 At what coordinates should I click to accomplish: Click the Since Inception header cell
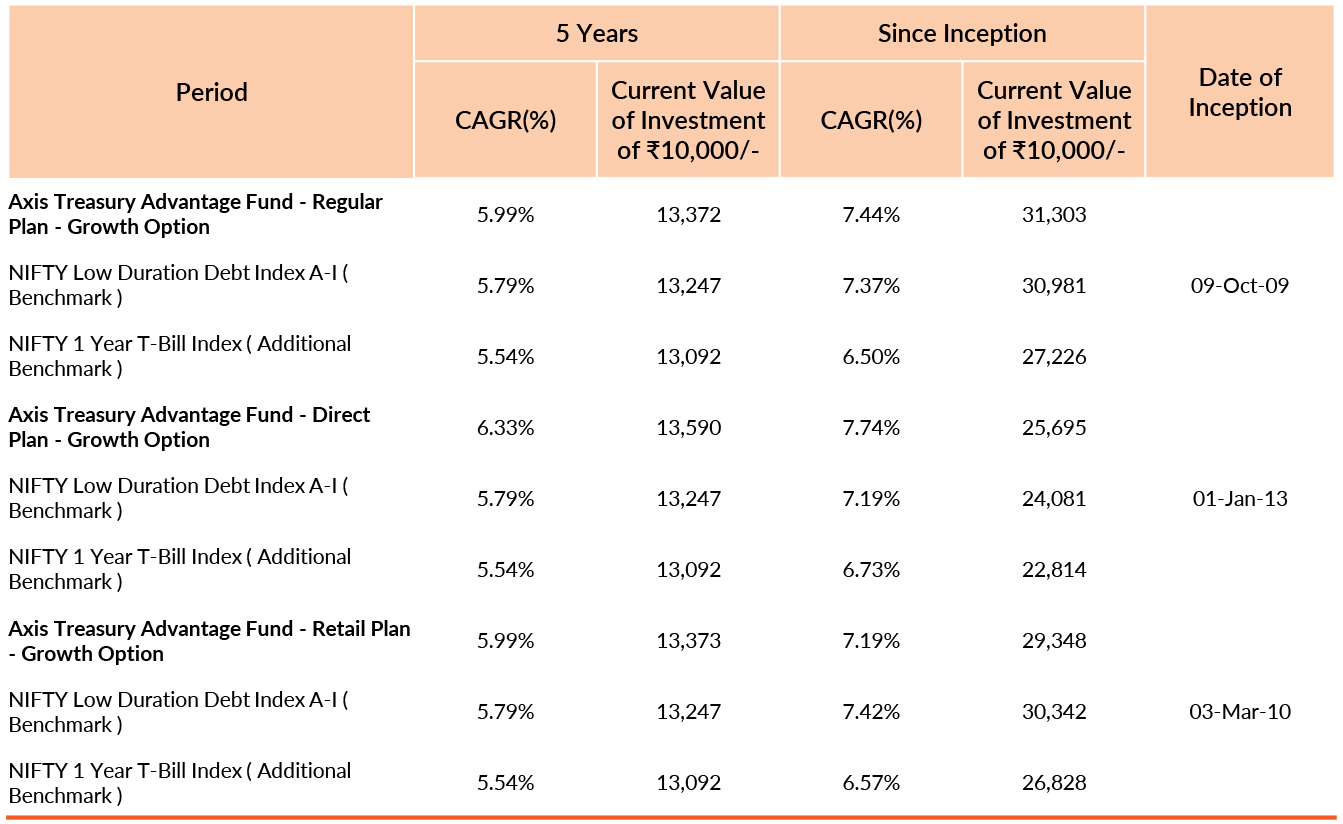click(x=962, y=33)
